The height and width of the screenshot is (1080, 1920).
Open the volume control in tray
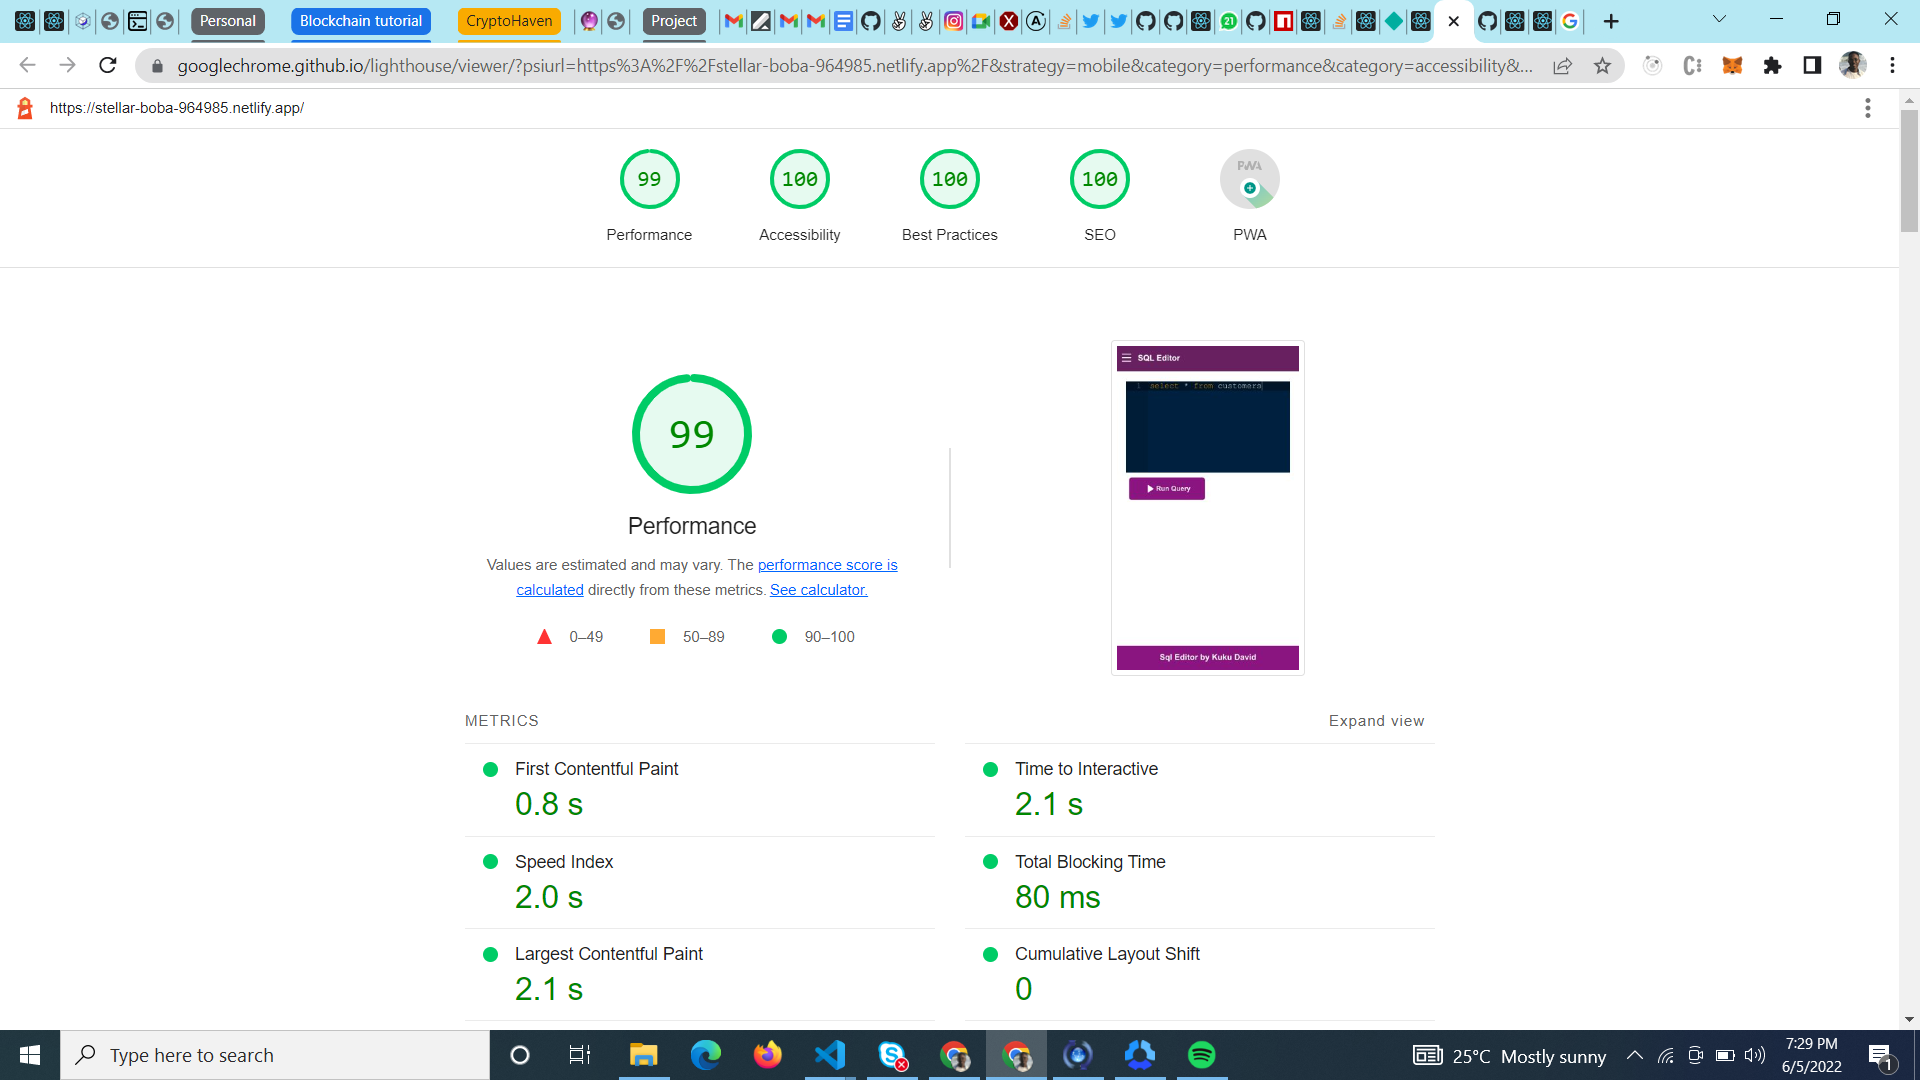1755,1055
